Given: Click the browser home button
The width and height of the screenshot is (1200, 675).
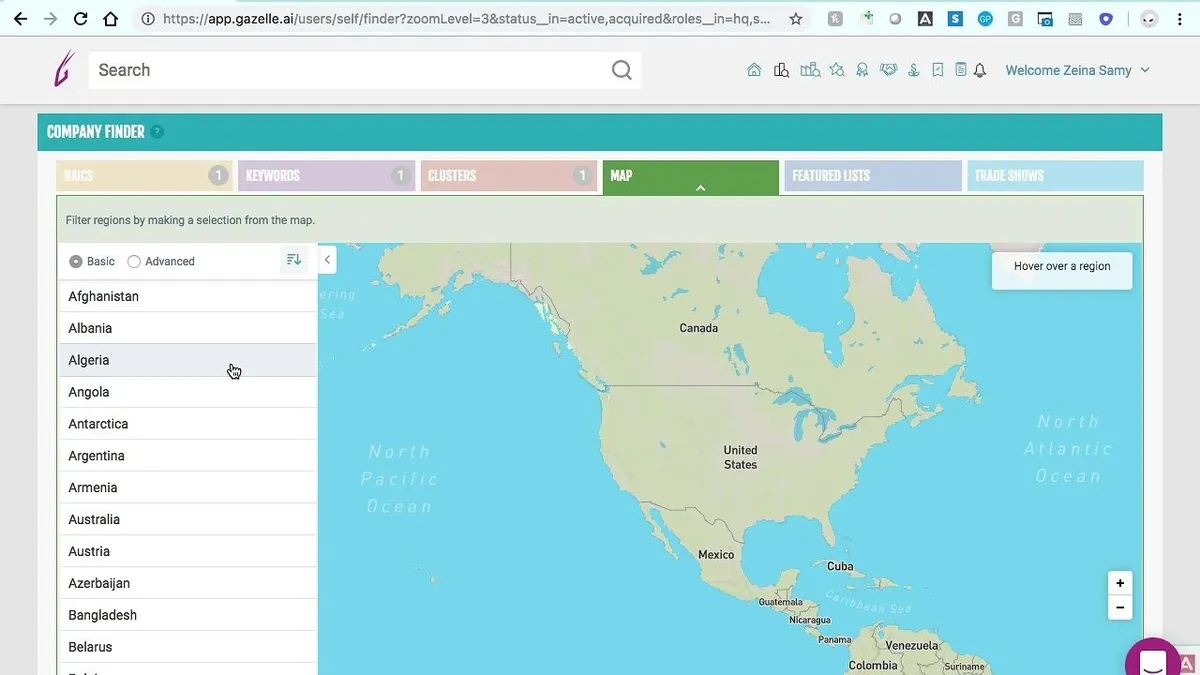Looking at the screenshot, I should click(111, 18).
